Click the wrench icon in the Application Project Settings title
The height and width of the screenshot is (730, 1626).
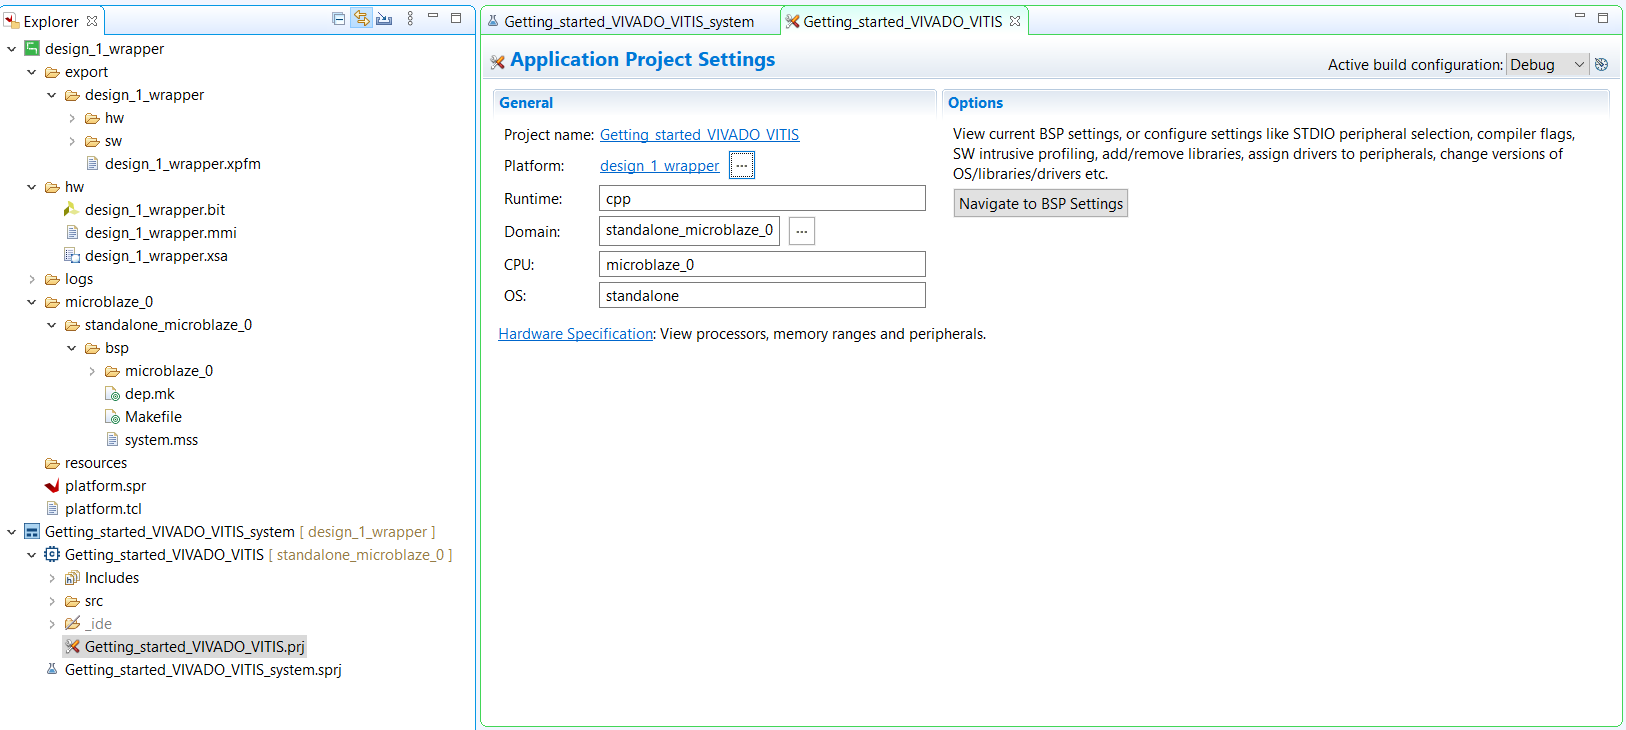(497, 62)
